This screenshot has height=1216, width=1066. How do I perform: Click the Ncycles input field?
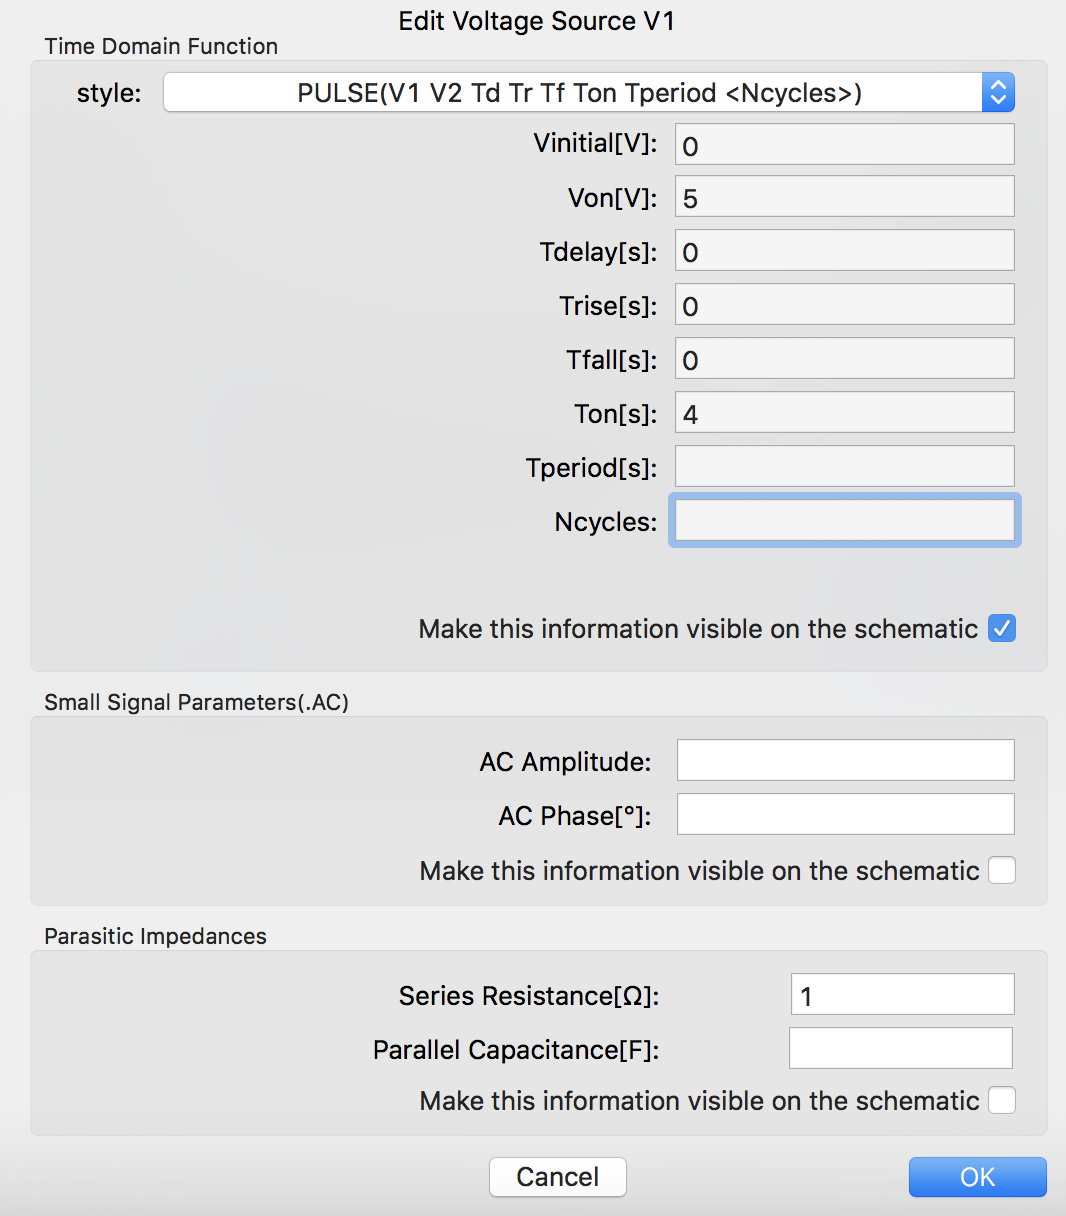pos(845,521)
